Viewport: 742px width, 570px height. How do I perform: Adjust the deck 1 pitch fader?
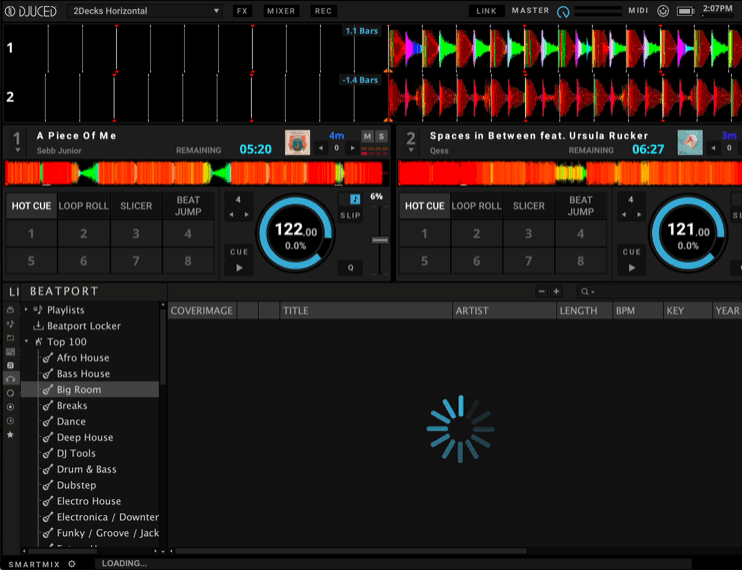click(x=377, y=240)
